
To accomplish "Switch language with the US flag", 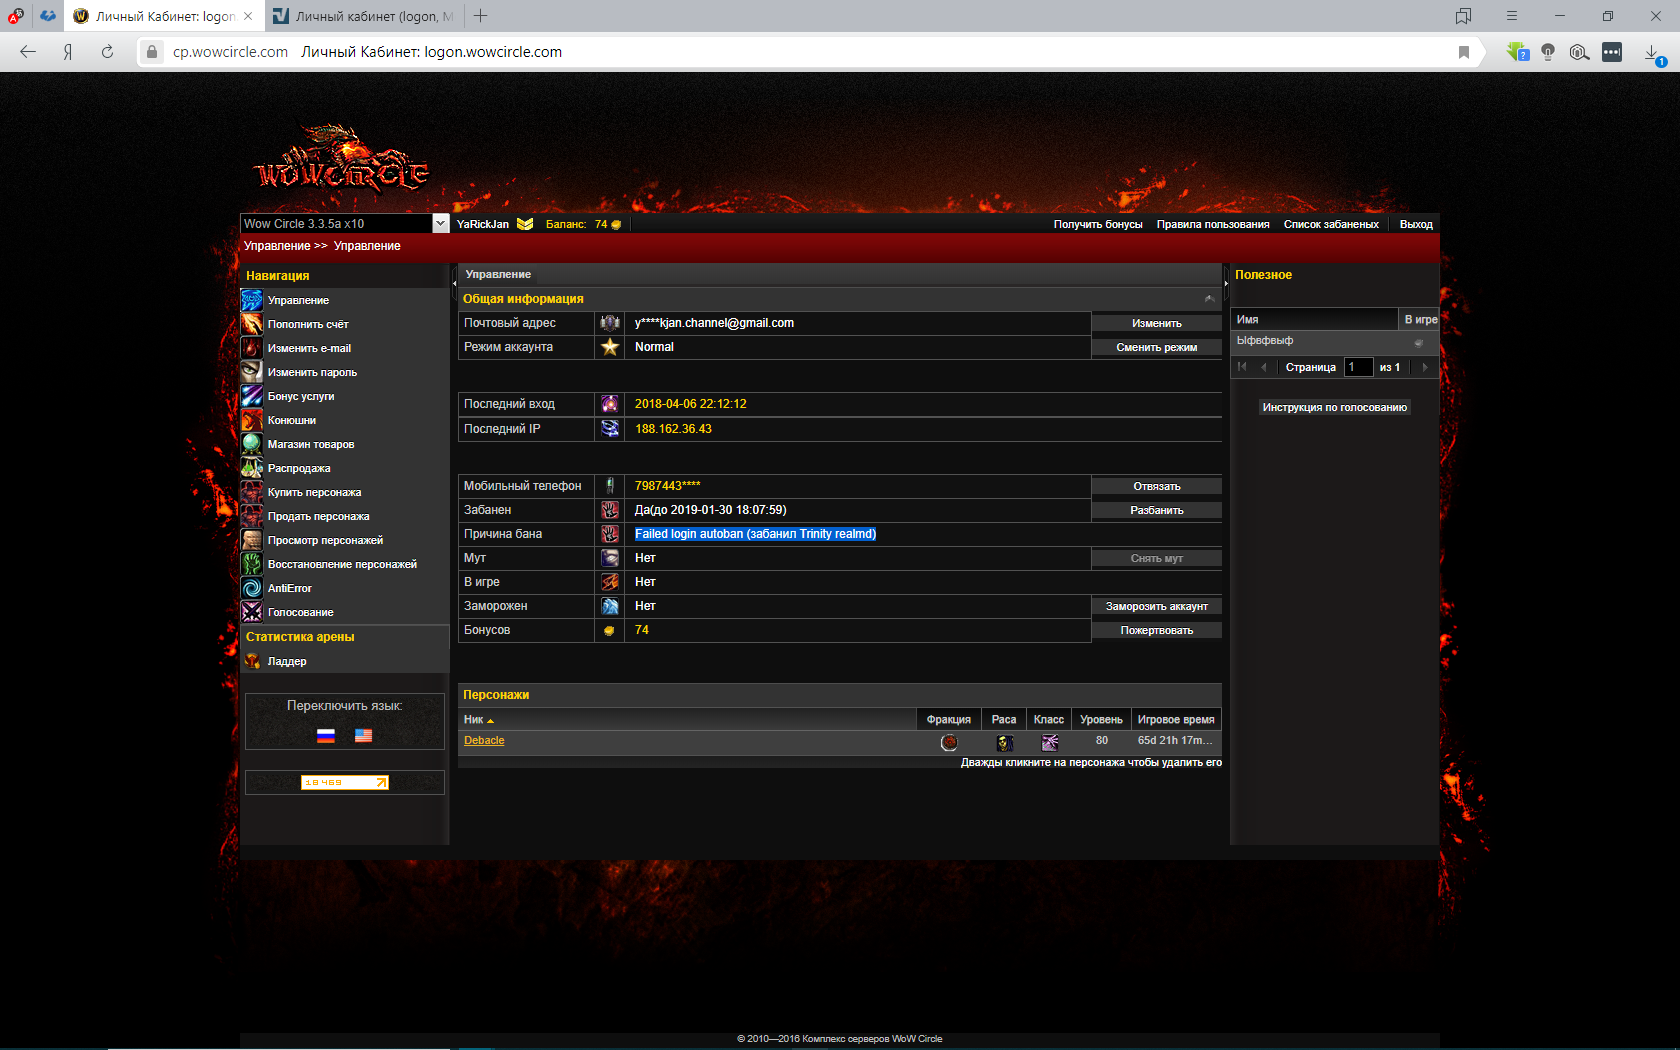I will click(x=363, y=736).
